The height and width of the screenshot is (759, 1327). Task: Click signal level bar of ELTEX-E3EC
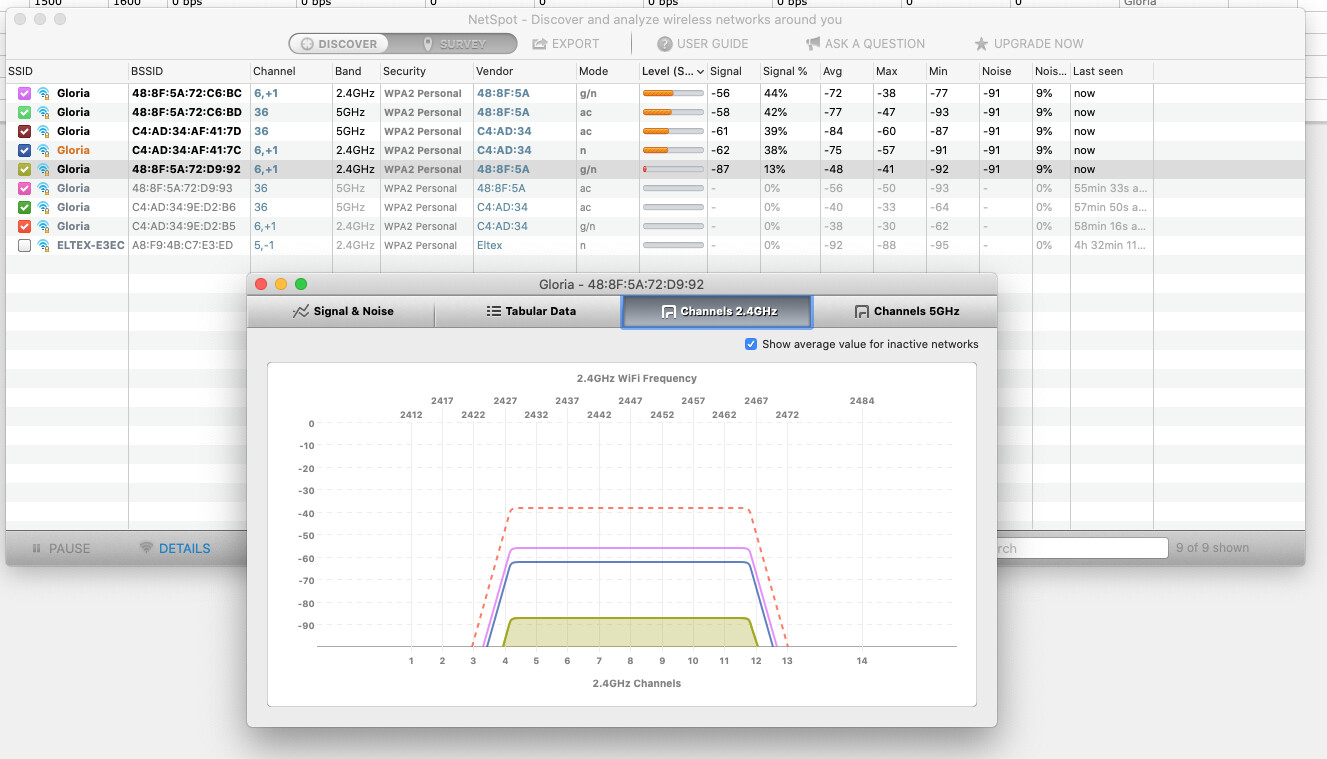[x=671, y=245]
